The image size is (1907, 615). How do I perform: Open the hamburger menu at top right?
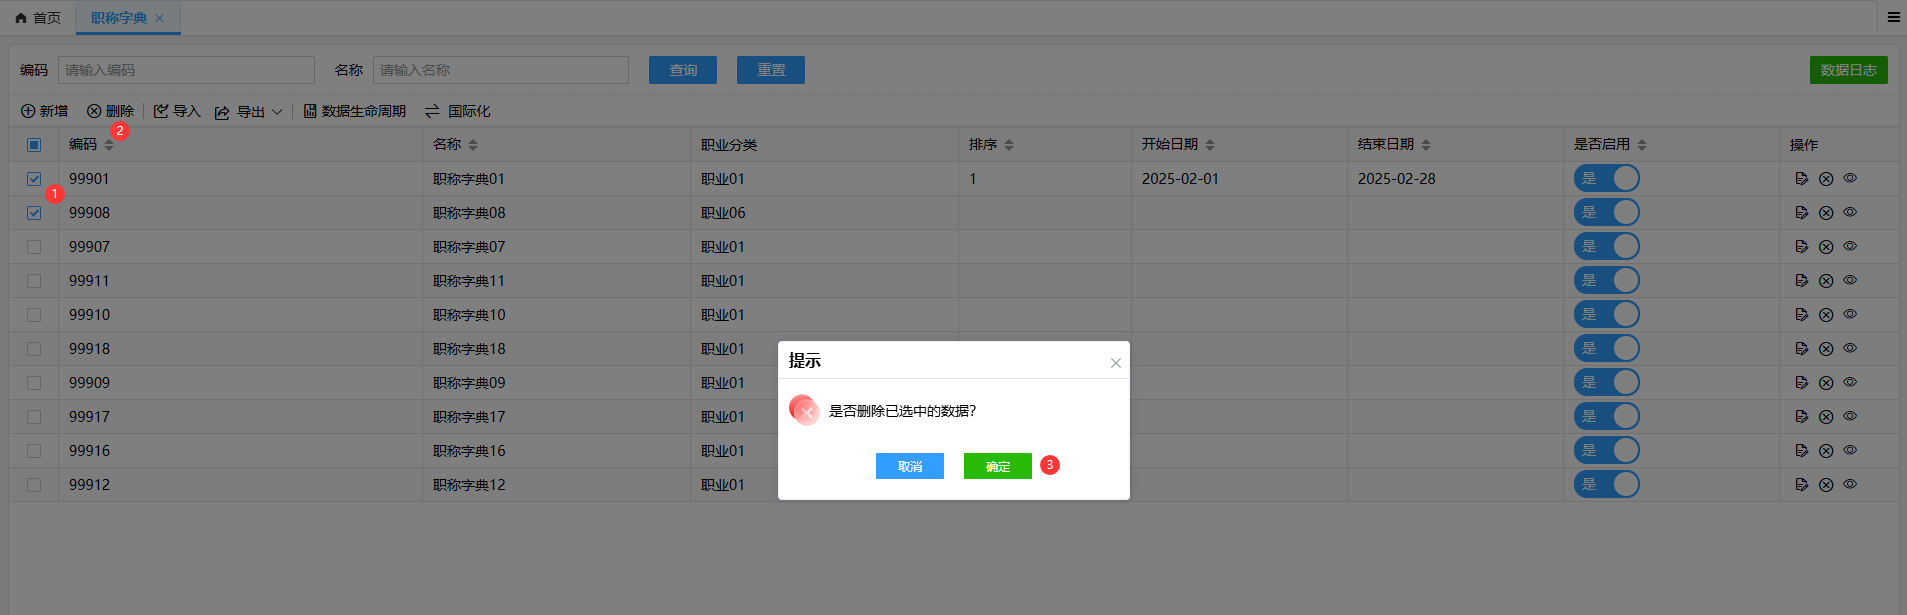[1894, 17]
